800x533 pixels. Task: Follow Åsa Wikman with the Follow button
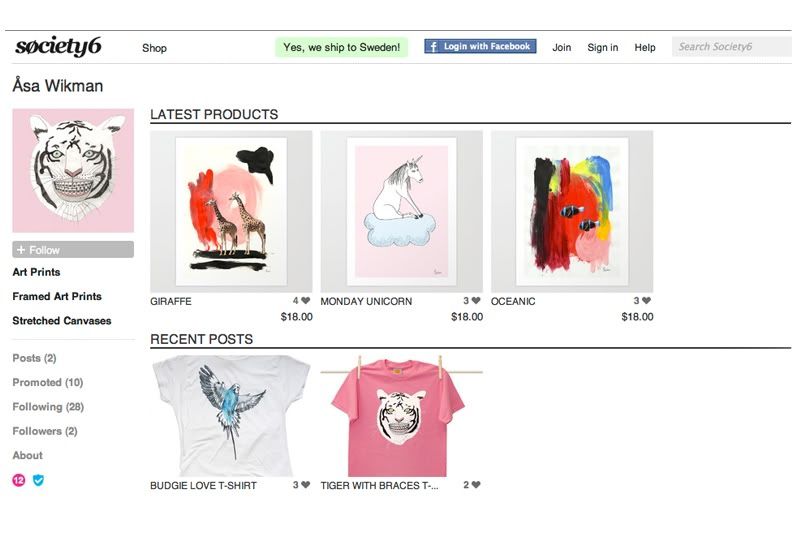(73, 249)
